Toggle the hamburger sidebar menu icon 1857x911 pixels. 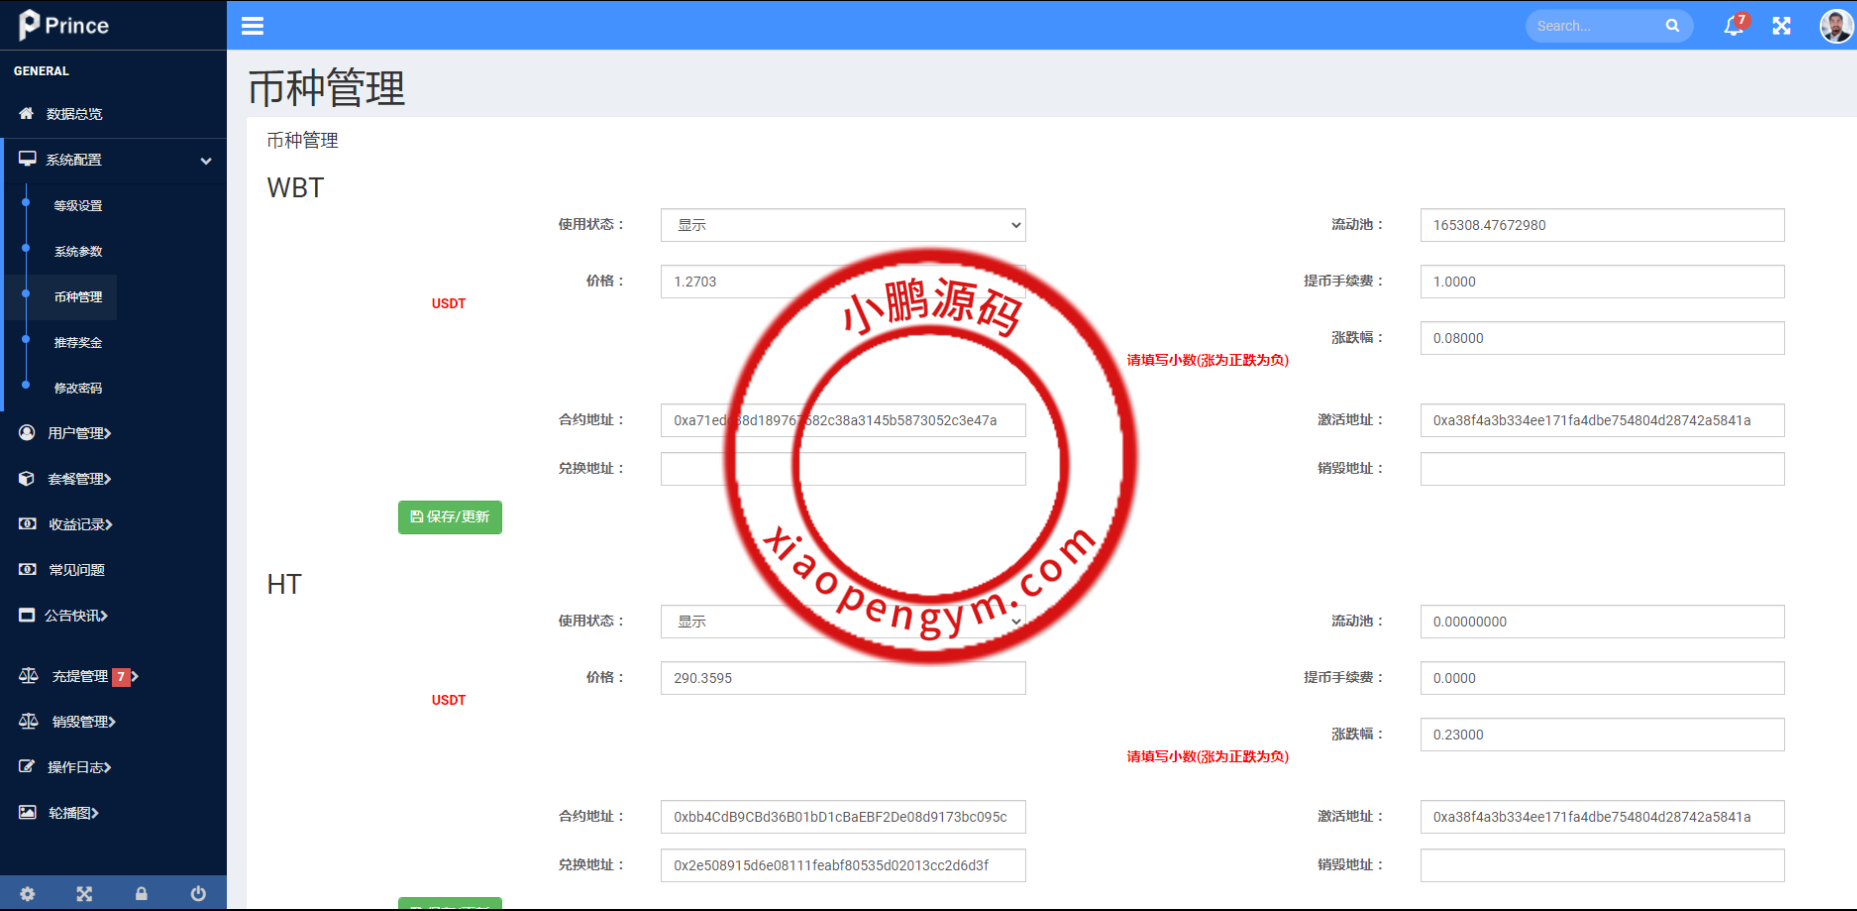pos(252,26)
